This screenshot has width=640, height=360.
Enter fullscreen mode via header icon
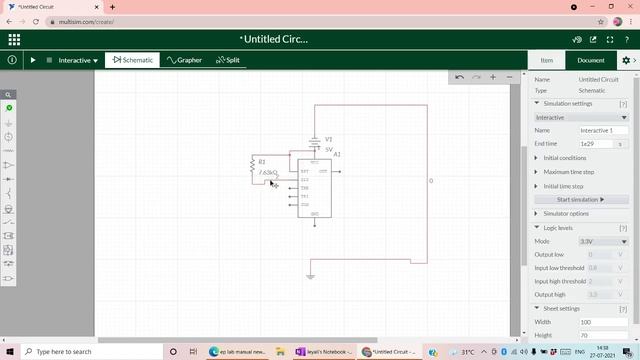point(610,40)
